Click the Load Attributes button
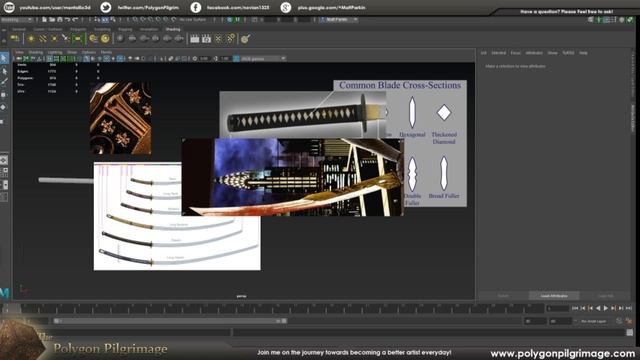Screen dimensions: 640x360 point(554,296)
